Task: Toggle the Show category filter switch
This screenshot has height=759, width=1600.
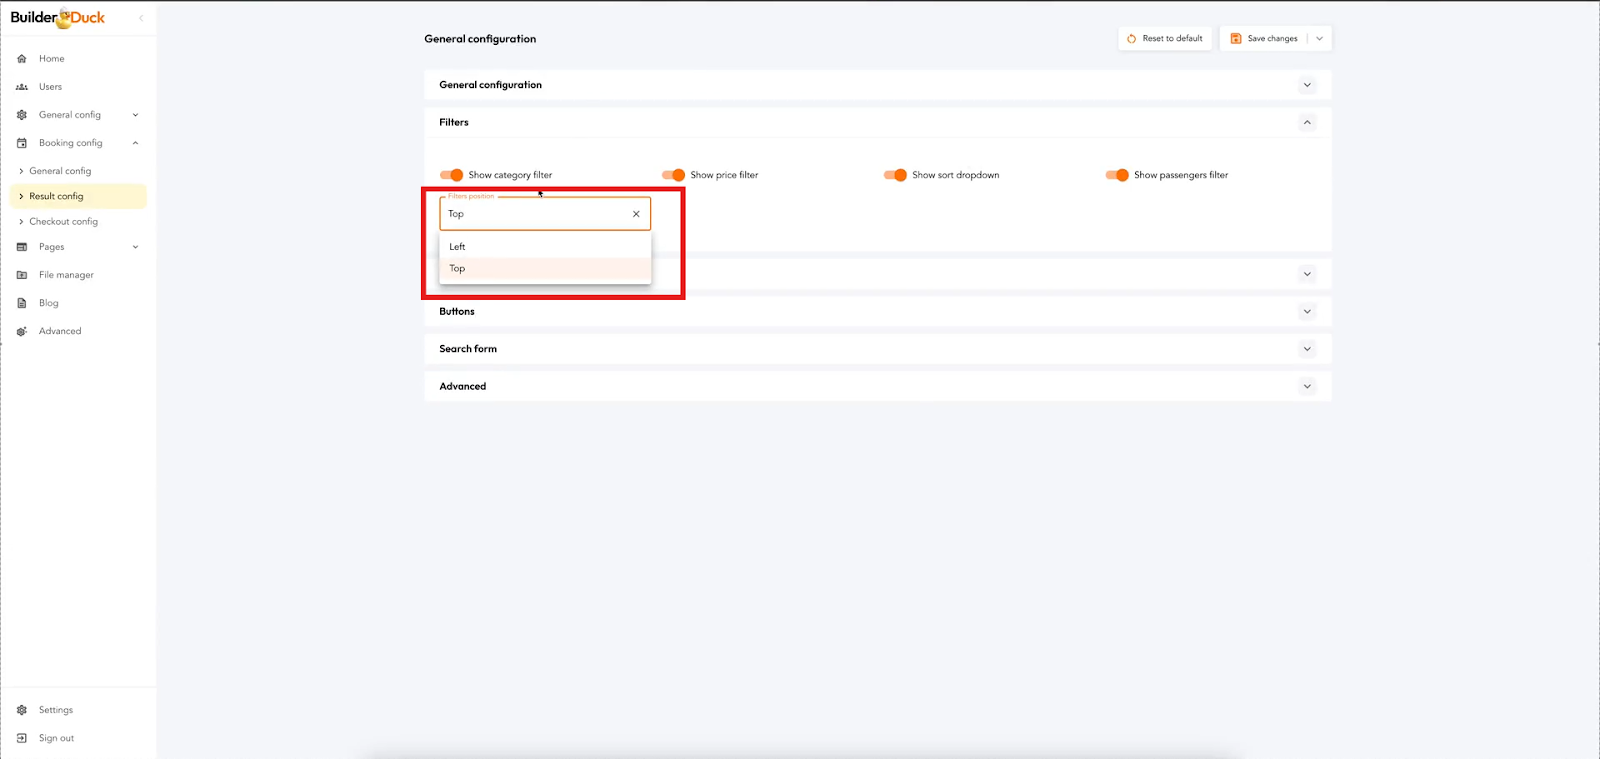Action: (452, 175)
